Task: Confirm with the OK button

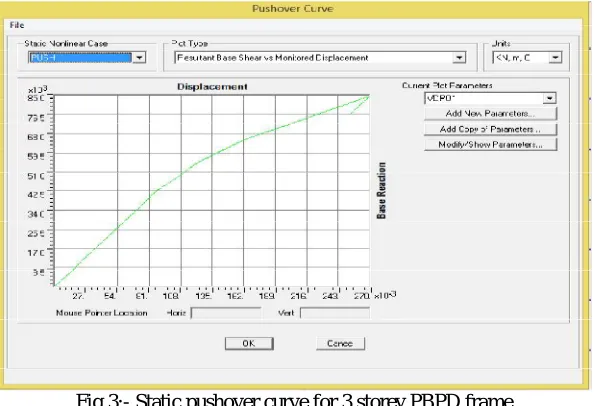Action: (x=249, y=344)
